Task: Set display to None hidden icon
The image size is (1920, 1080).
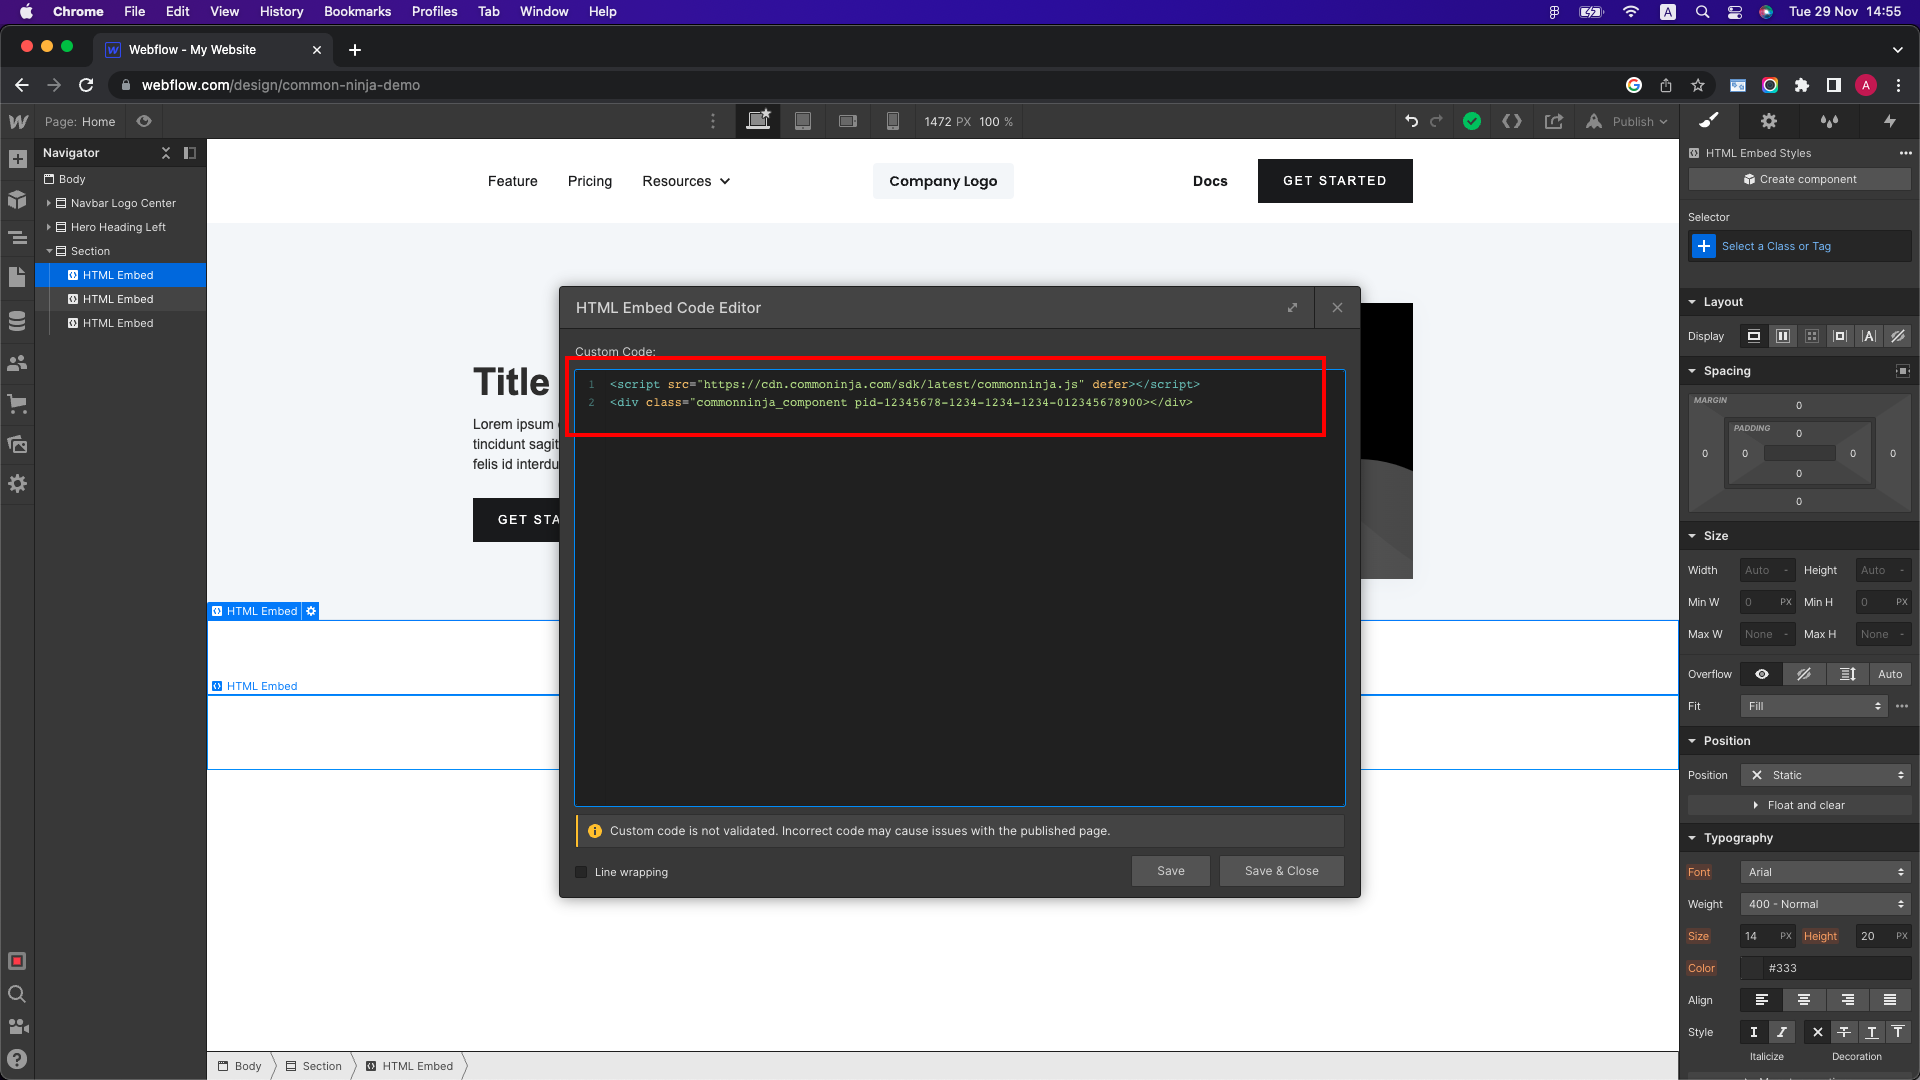Action: (1898, 336)
